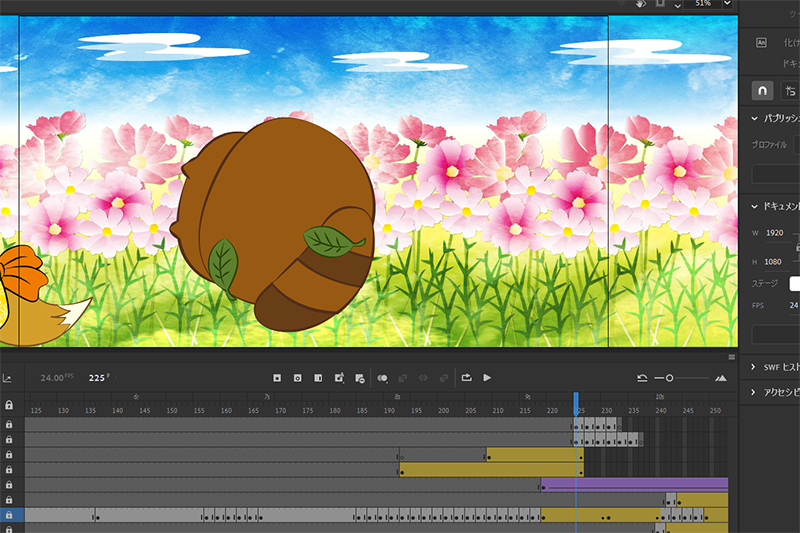Expand the SWF ヒストリー section
The width and height of the screenshot is (800, 533).
(753, 367)
